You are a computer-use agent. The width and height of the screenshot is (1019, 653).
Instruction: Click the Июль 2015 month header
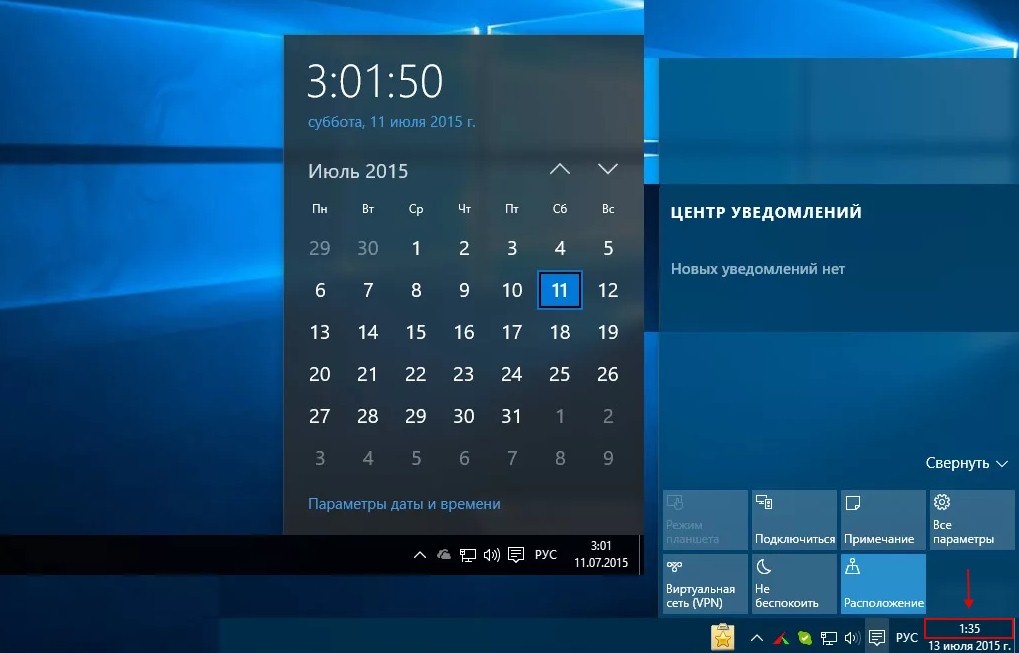tap(358, 172)
